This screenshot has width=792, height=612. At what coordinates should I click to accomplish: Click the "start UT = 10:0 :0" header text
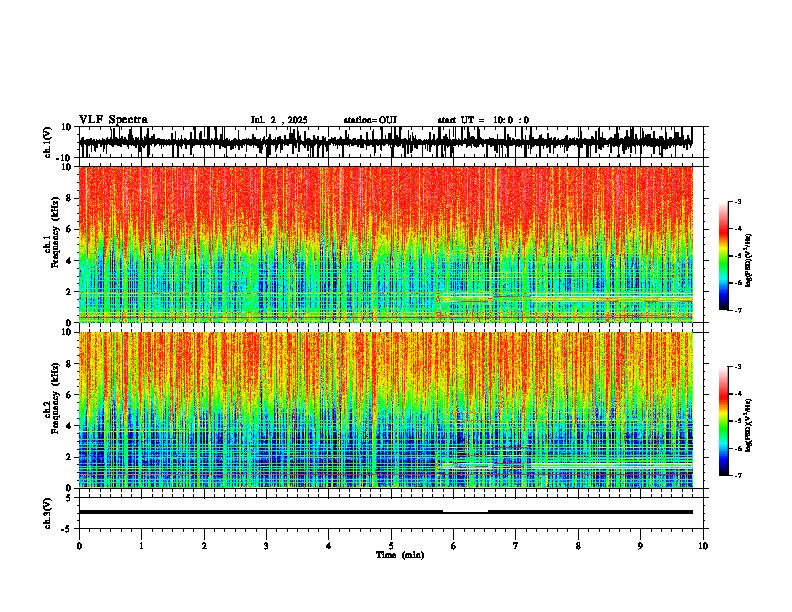pyautogui.click(x=483, y=120)
